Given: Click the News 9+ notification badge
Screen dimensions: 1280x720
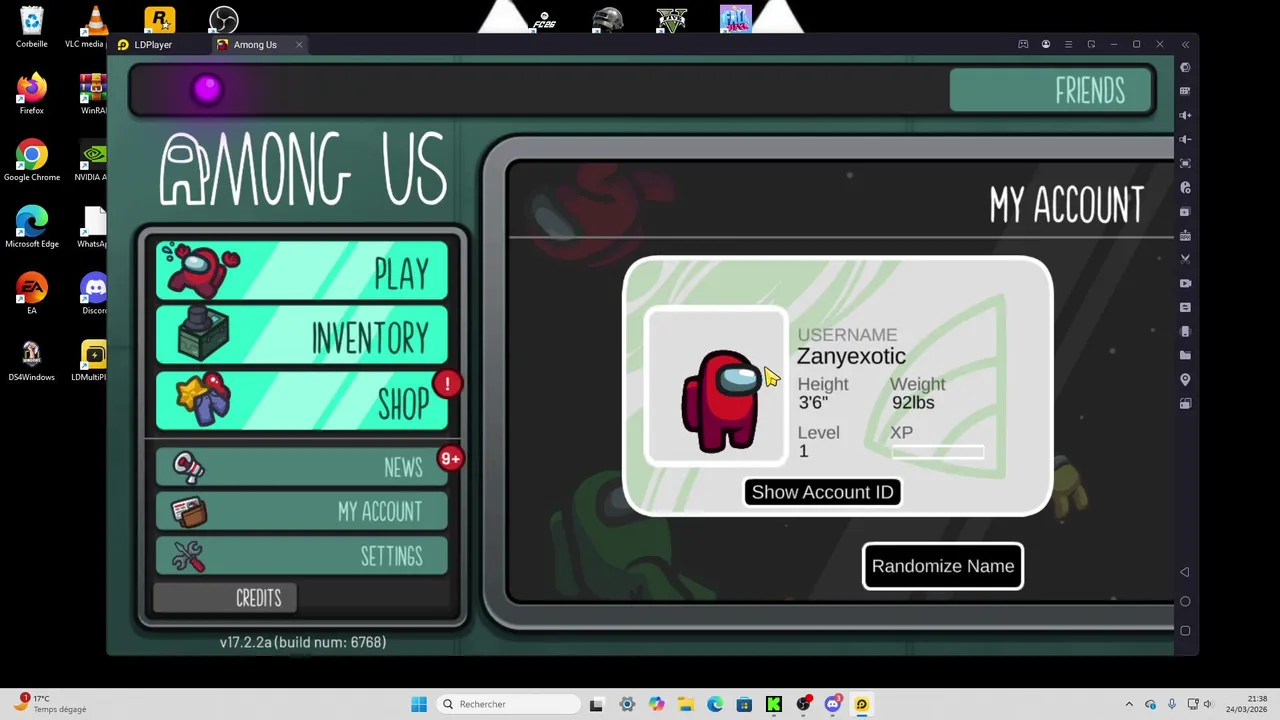Looking at the screenshot, I should pyautogui.click(x=450, y=459).
